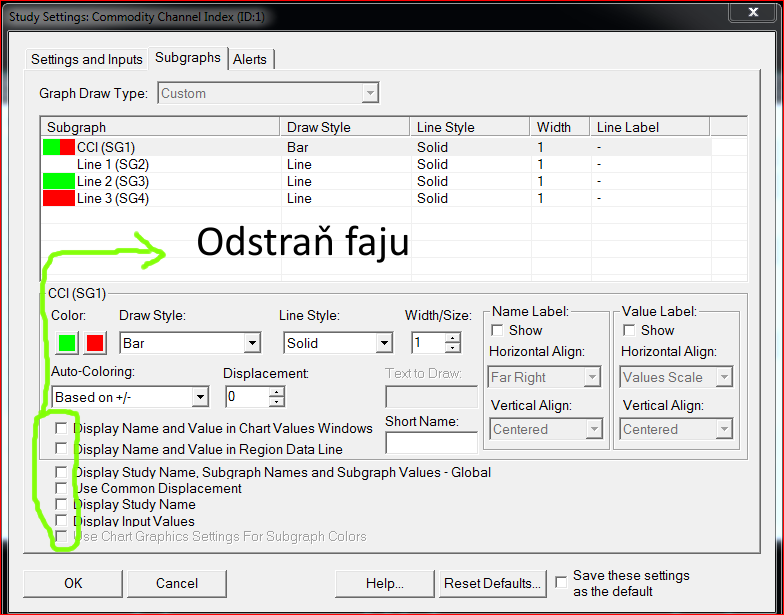Select the CCI (SG1) subgraph row
Screen dimensions: 784x615
tap(376, 148)
